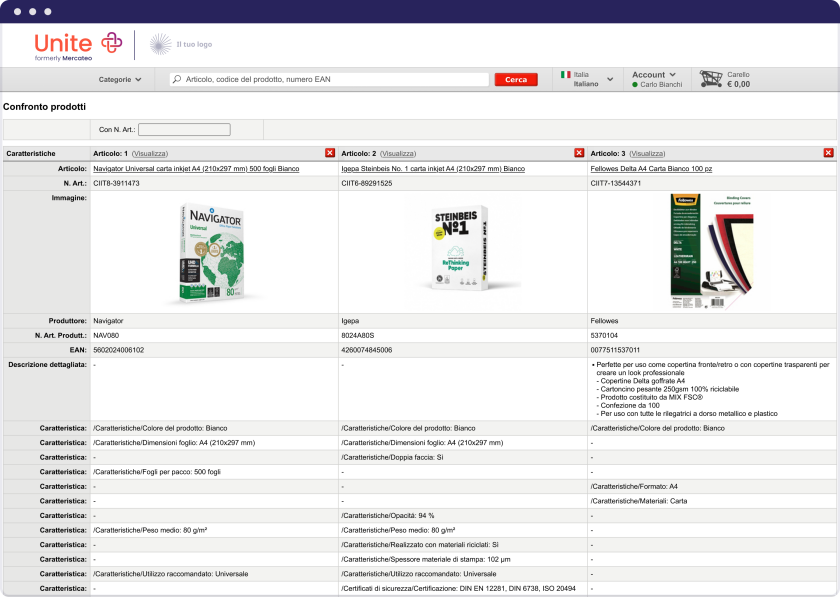Click the Caratteristiche column header
The height and width of the screenshot is (597, 840).
click(x=31, y=153)
